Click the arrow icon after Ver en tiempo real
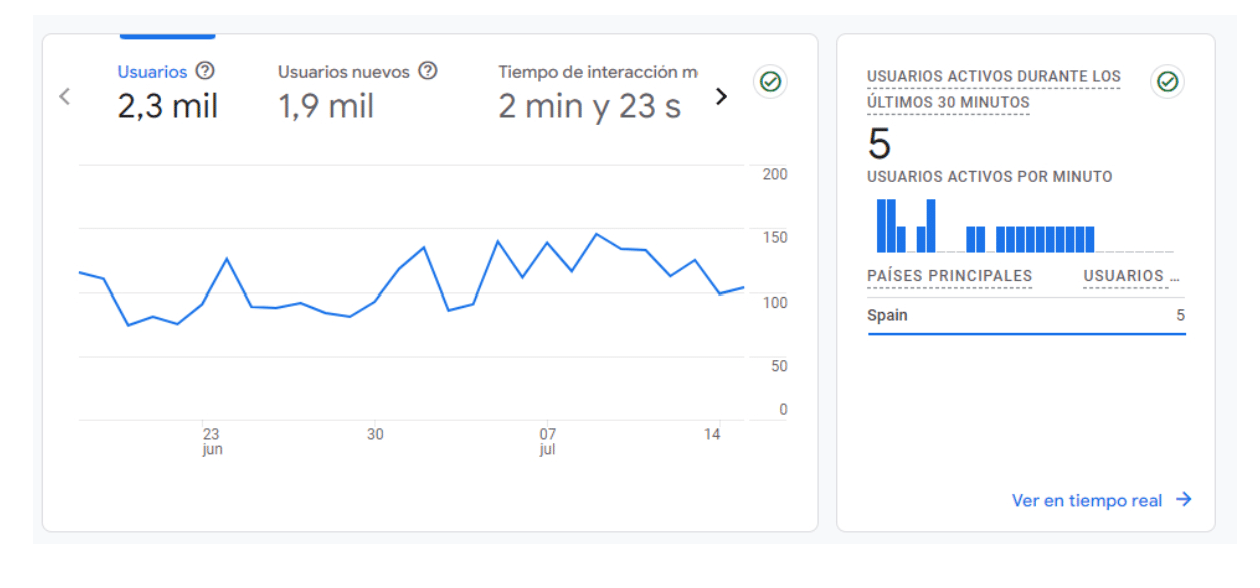This screenshot has width=1260, height=588. [x=1184, y=500]
